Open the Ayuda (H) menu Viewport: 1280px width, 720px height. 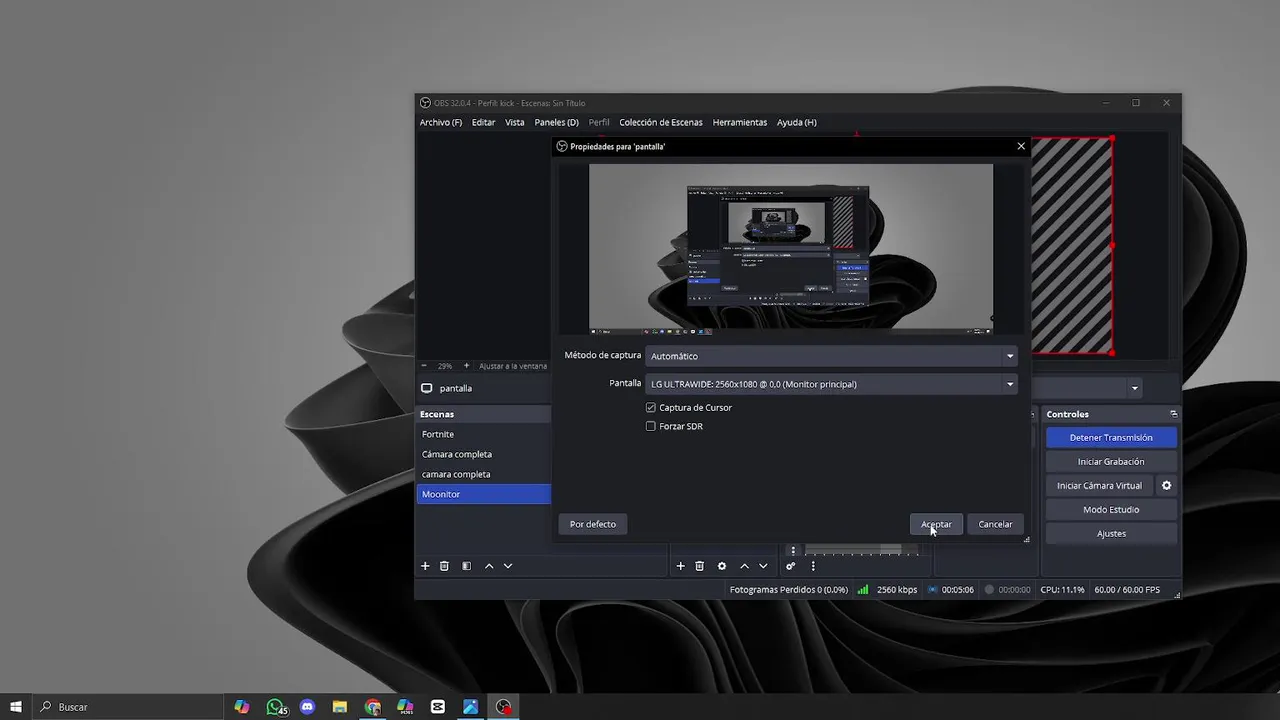tap(797, 122)
